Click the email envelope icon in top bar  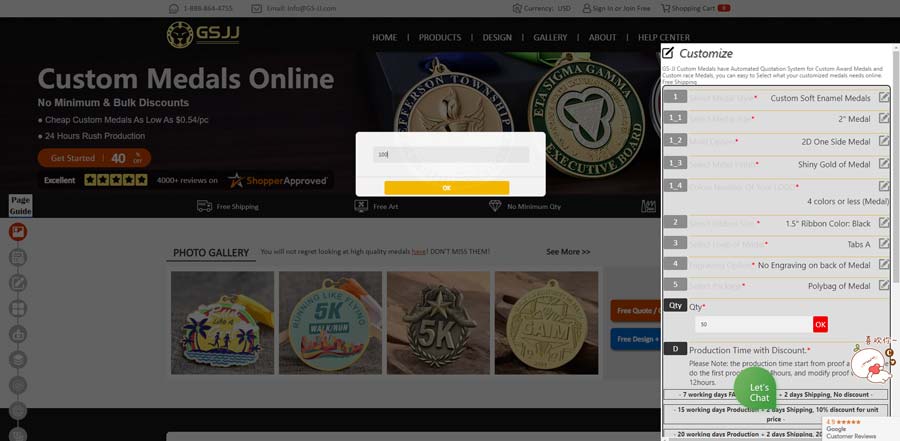257,9
